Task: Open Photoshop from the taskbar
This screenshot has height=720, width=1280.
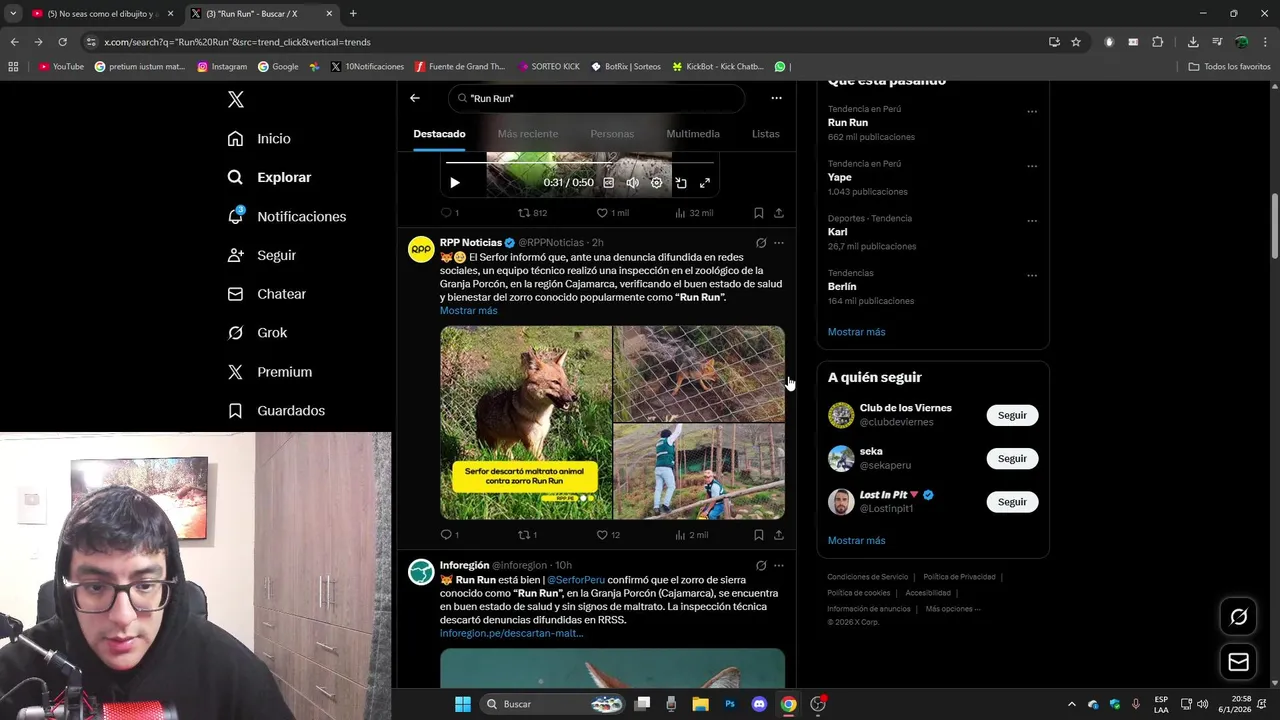Action: [730, 704]
